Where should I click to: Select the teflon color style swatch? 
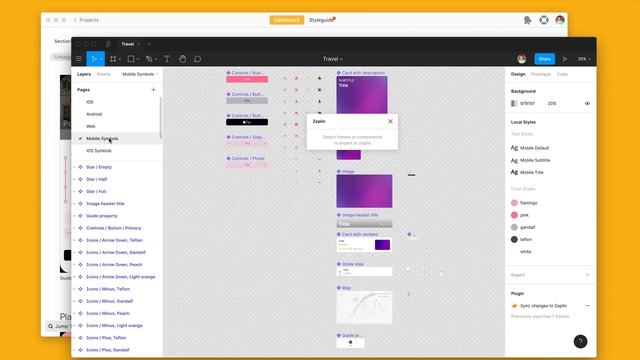pos(514,239)
